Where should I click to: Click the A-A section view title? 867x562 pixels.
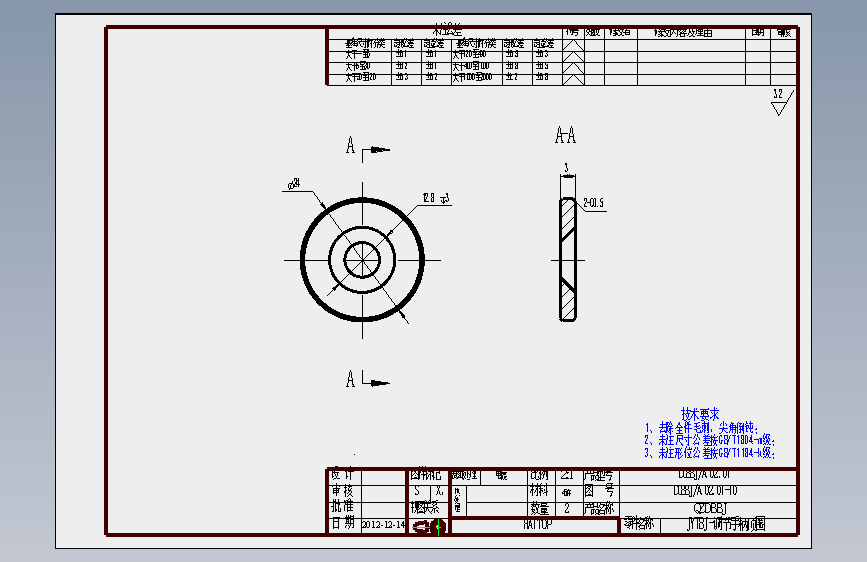click(565, 135)
